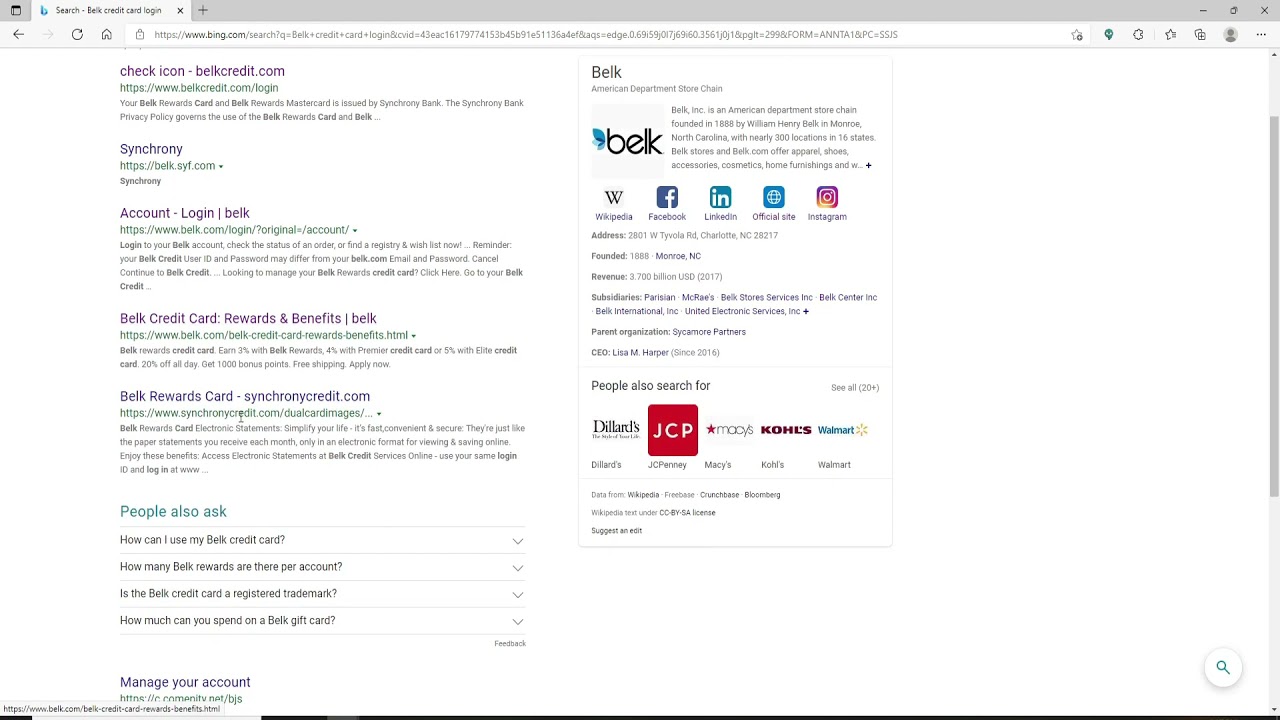Image resolution: width=1280 pixels, height=720 pixels.
Task: View site information padlock icon
Action: pyautogui.click(x=139, y=34)
